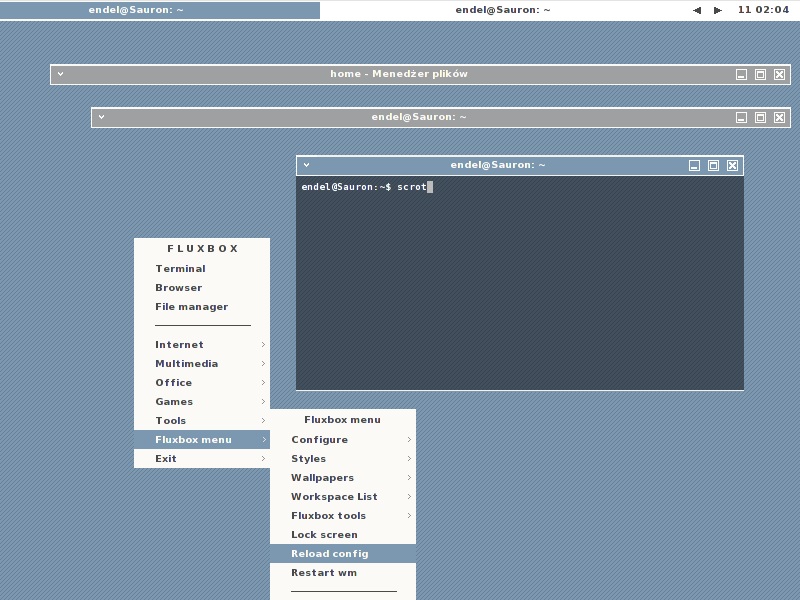Expand the Multimedia submenu

click(202, 364)
